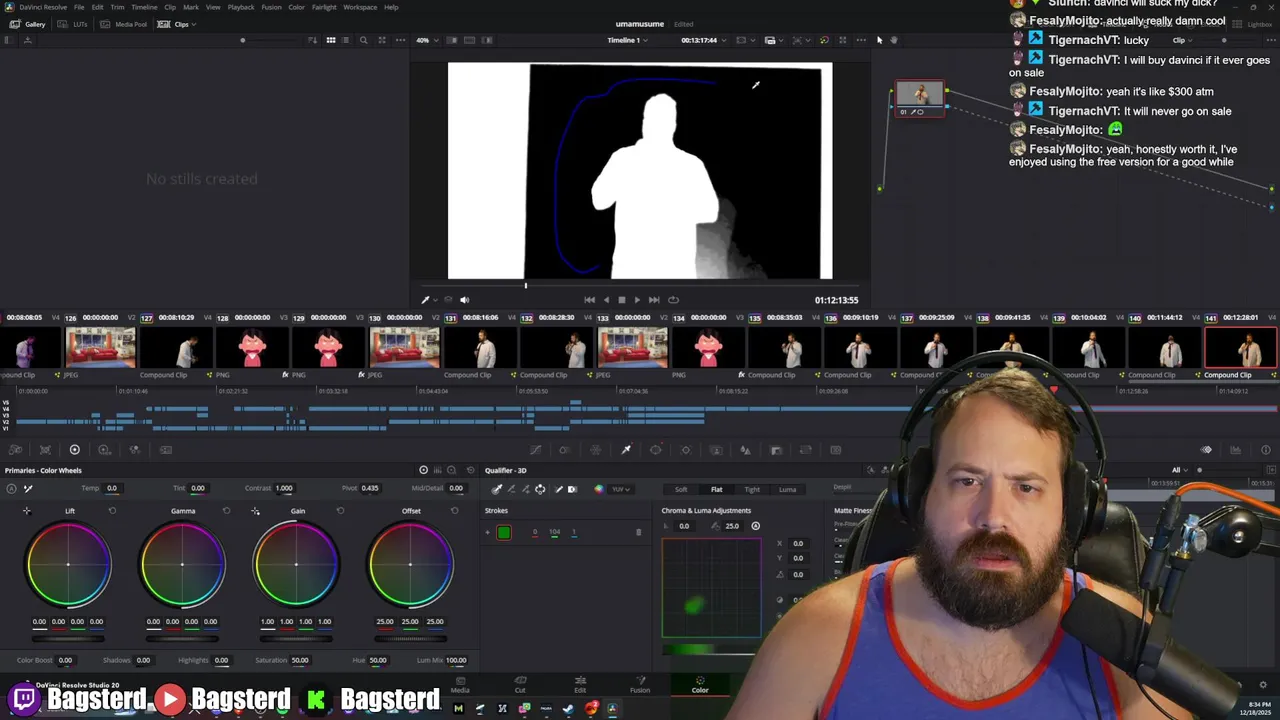Mute viewer audio speaker icon
The image size is (1280, 720).
click(464, 300)
